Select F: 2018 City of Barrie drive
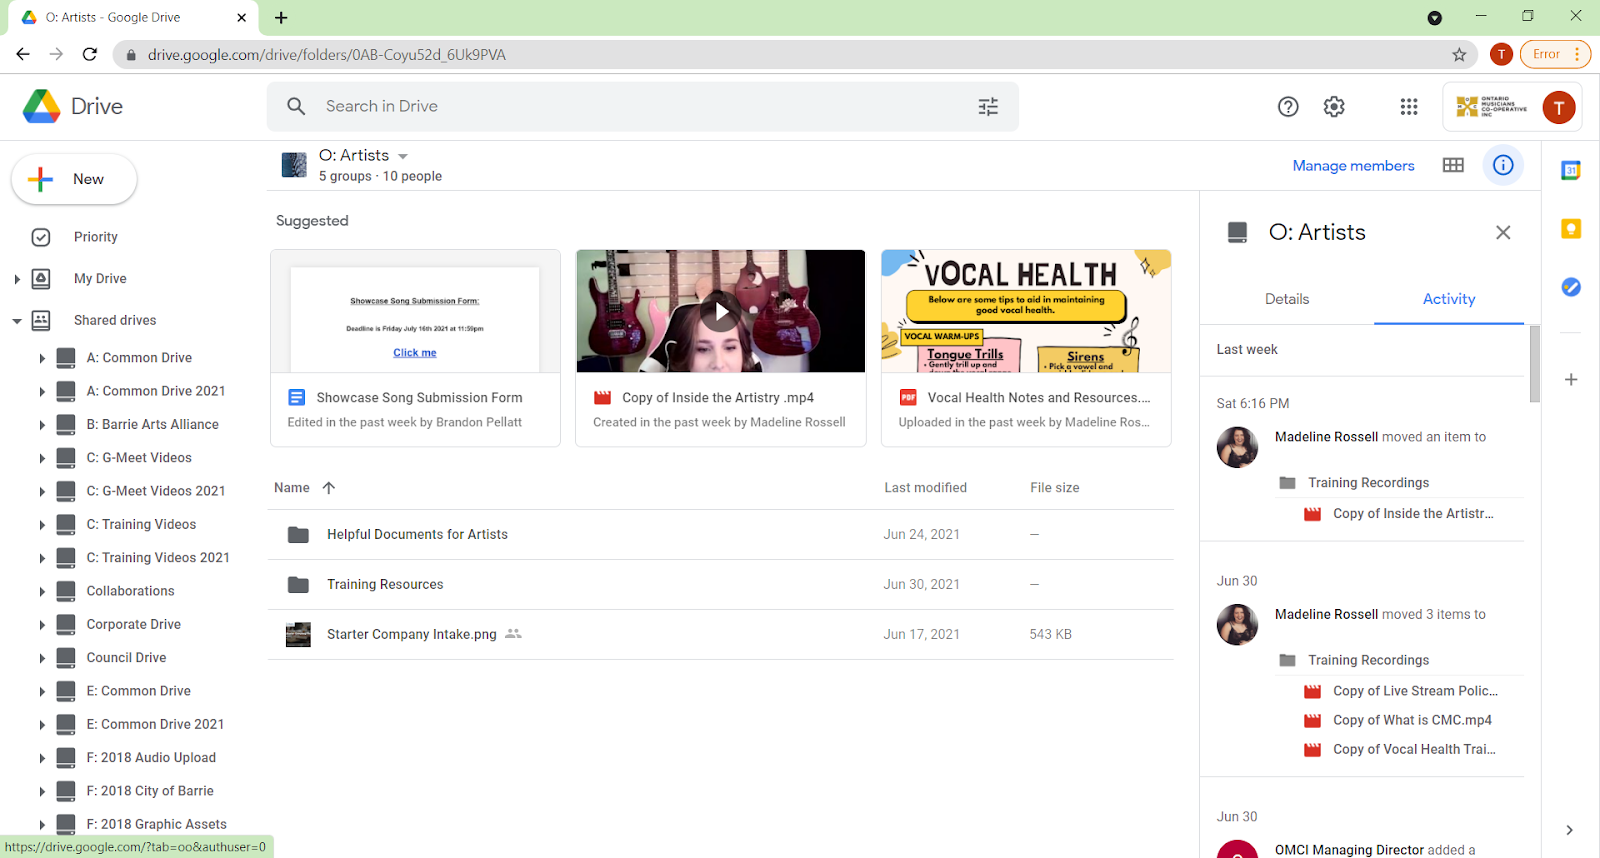1600x858 pixels. tap(150, 791)
